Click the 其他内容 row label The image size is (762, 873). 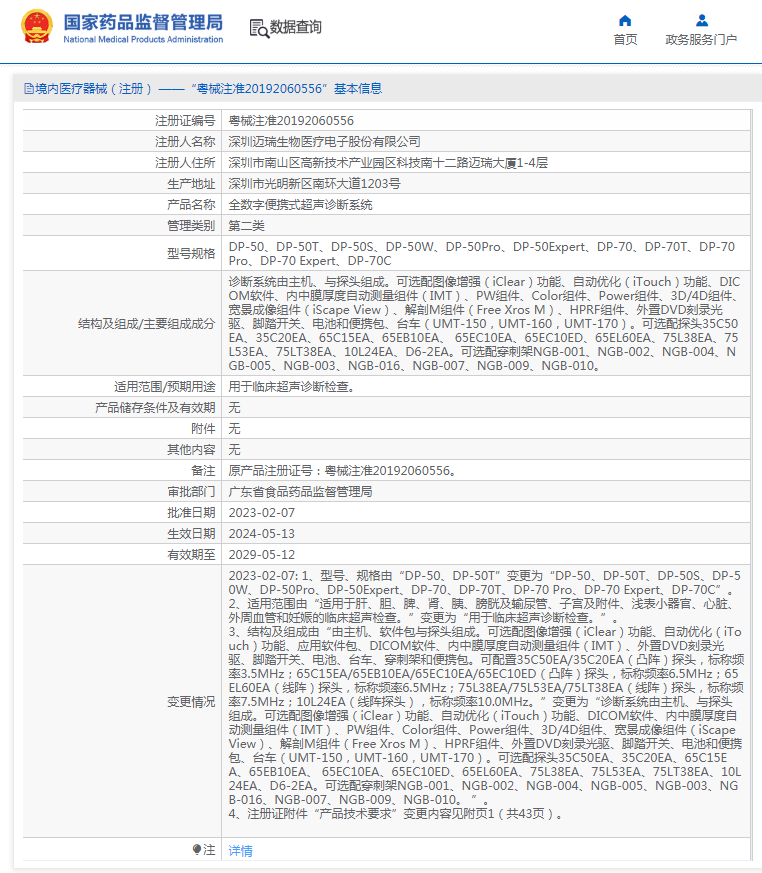coord(191,449)
